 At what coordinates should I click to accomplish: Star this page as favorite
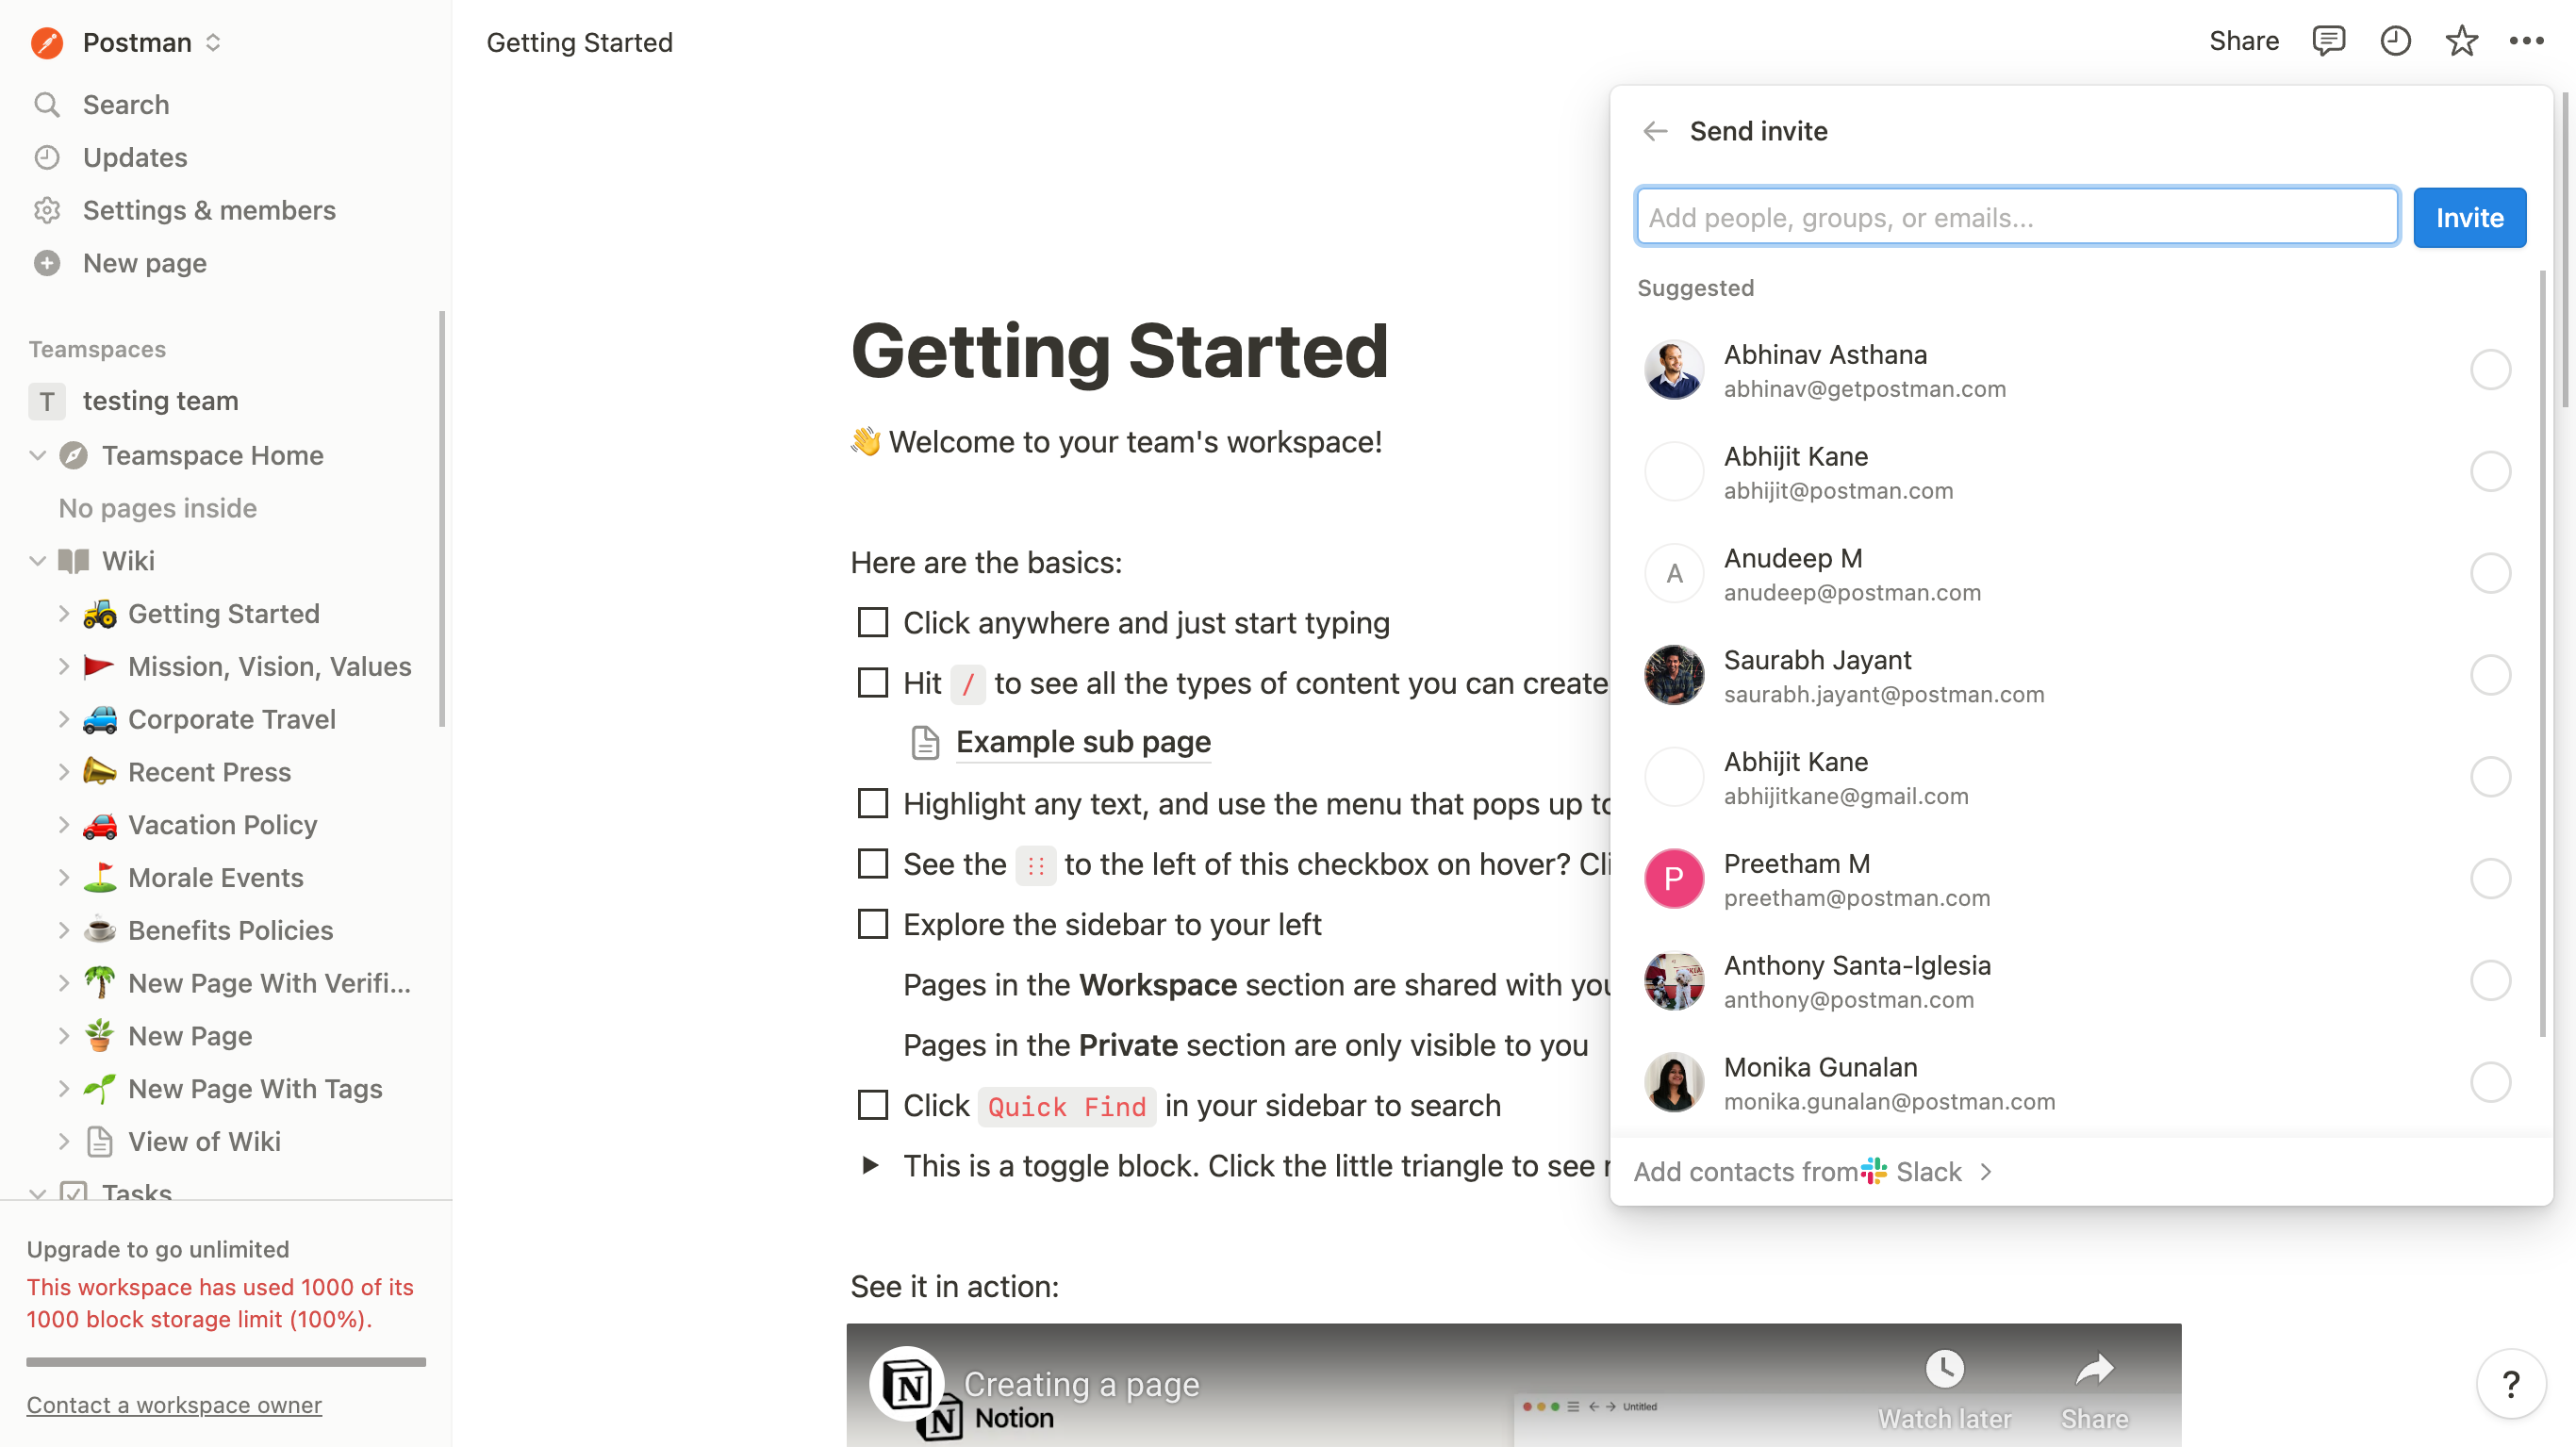(2460, 41)
